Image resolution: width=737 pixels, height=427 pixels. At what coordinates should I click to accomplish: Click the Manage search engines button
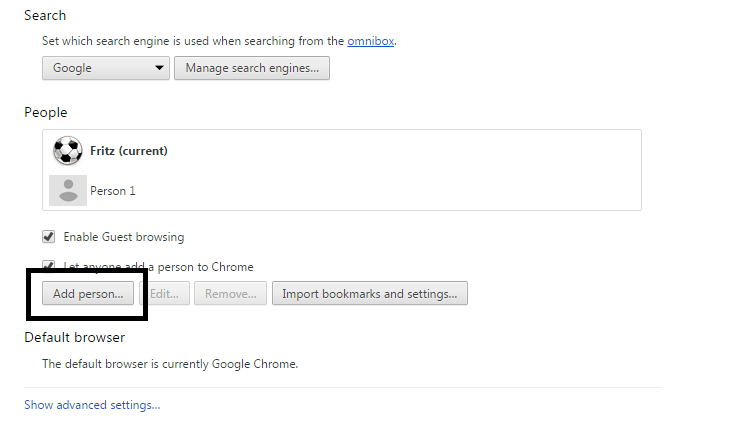point(252,68)
